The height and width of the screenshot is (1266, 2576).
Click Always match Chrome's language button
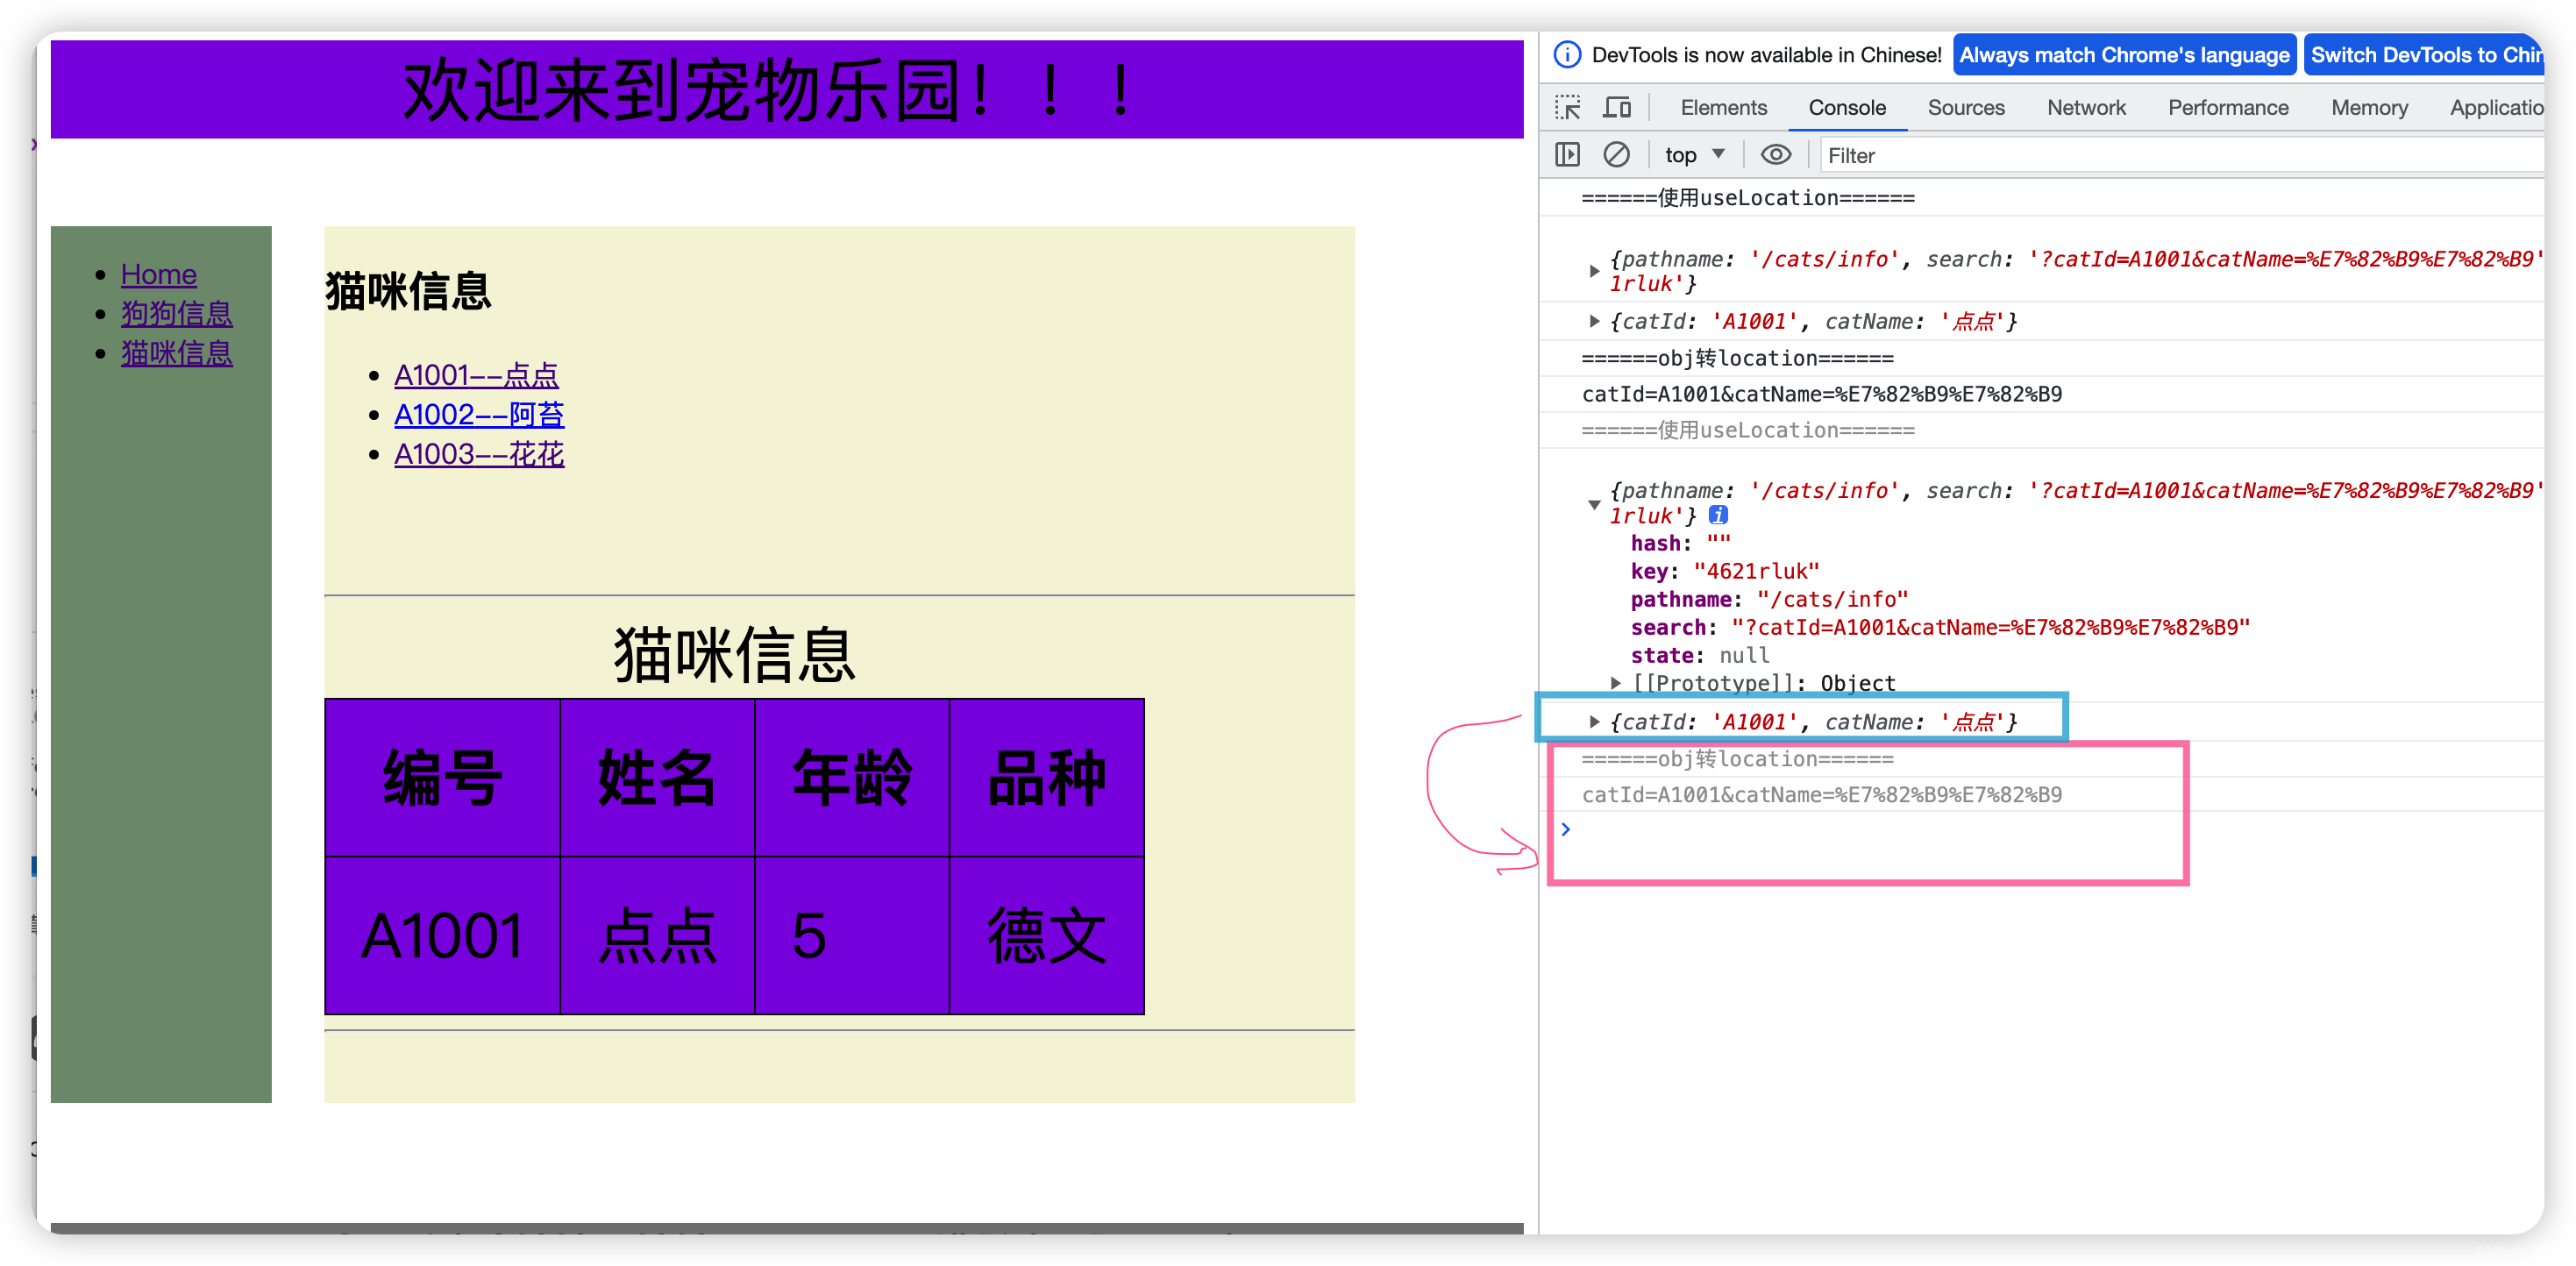pos(2124,54)
